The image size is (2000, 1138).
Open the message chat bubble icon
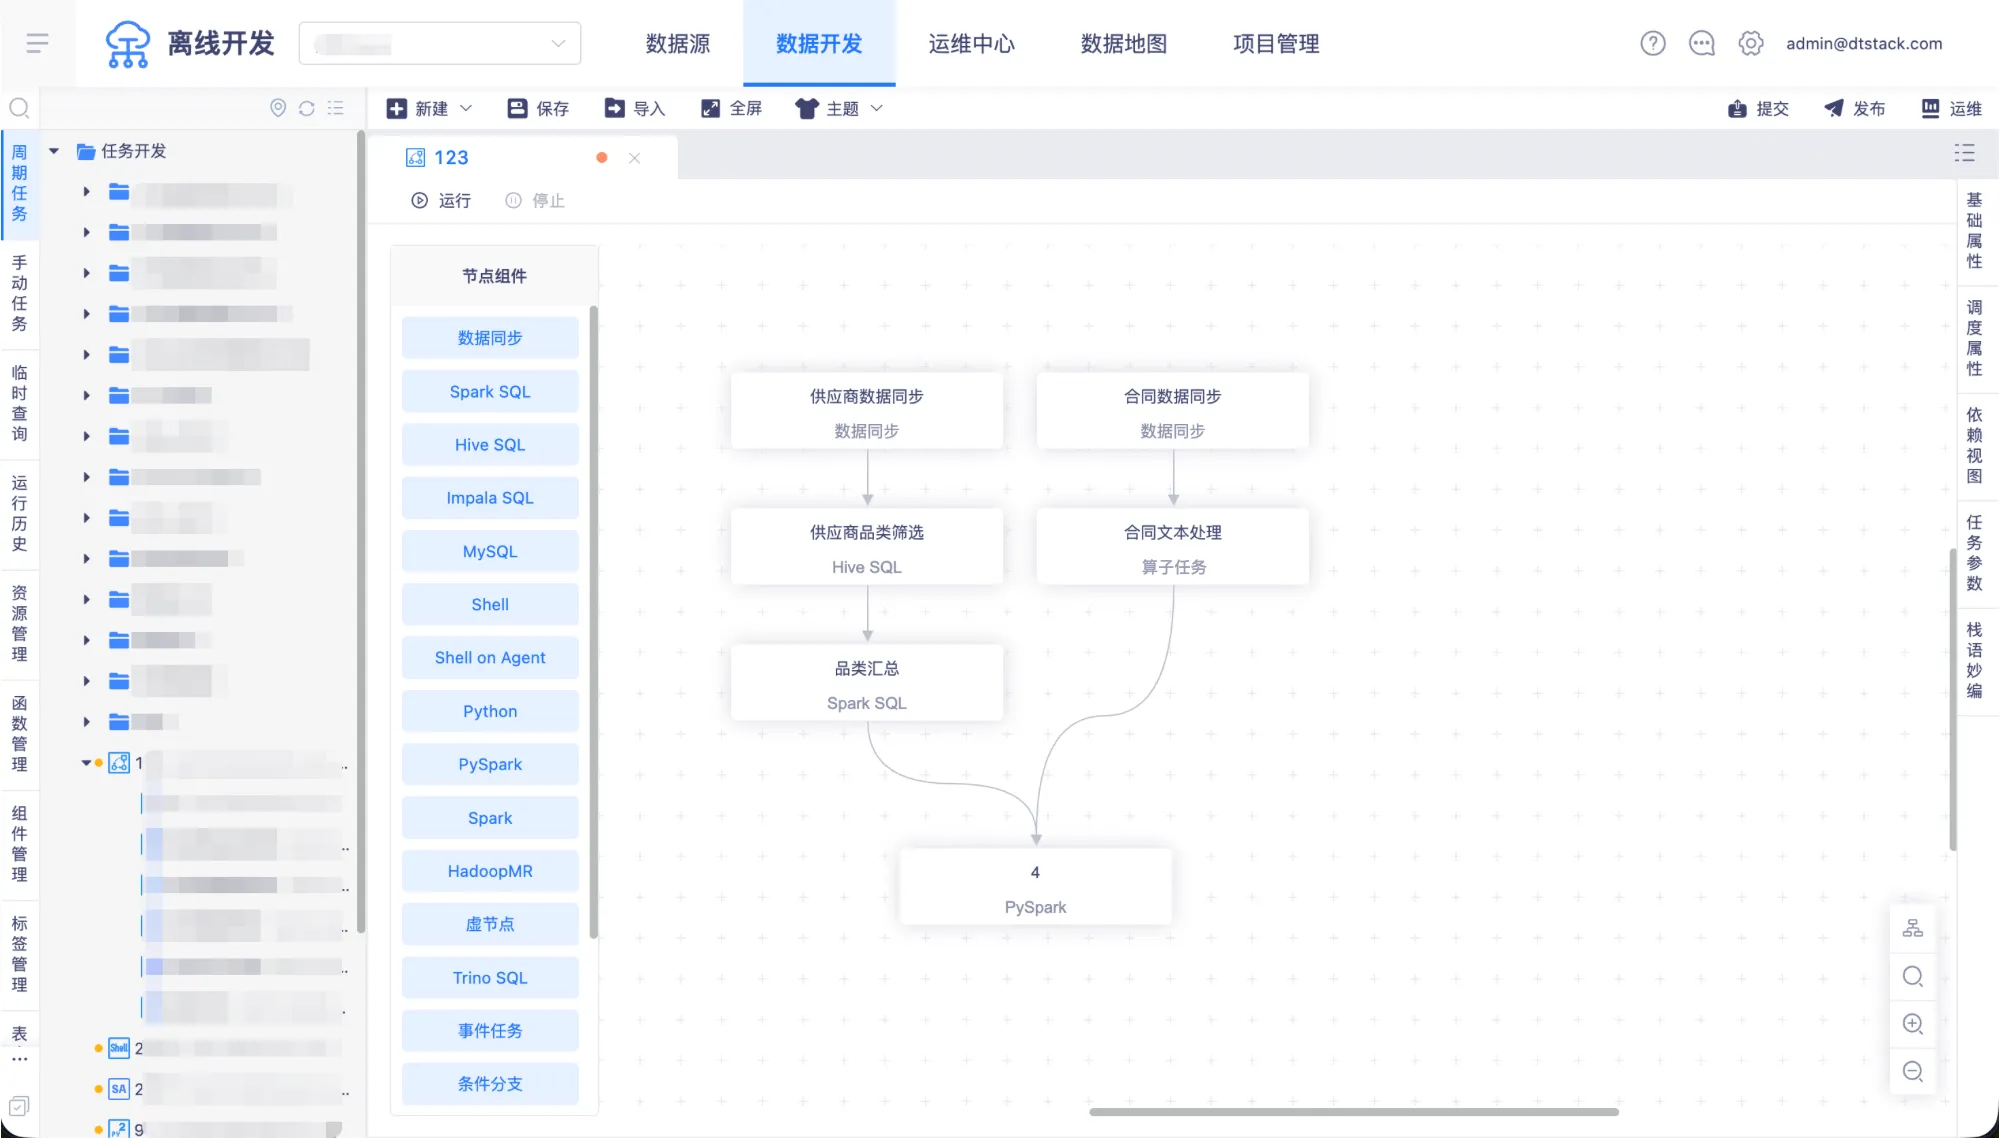pos(1702,43)
